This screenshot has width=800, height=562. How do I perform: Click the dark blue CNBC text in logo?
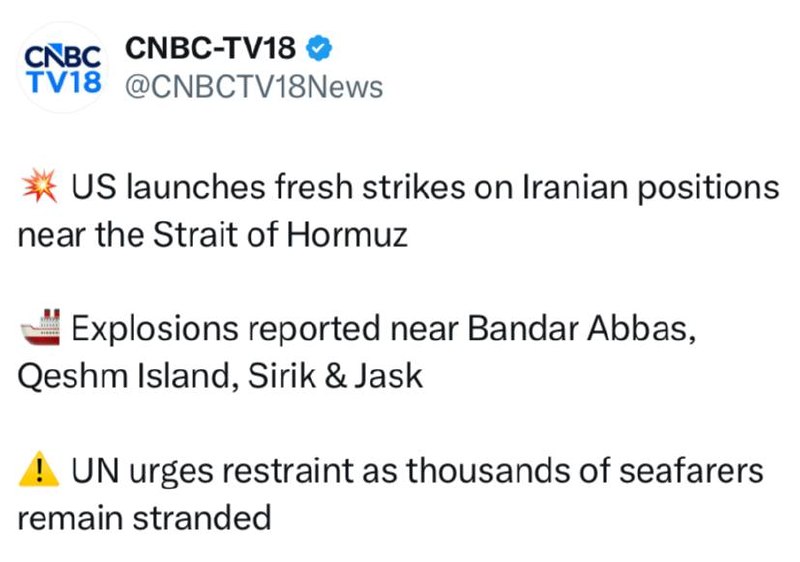click(63, 56)
